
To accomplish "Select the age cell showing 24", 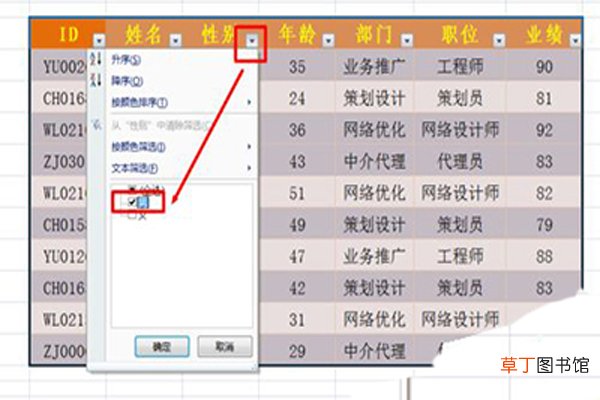I will click(x=297, y=98).
